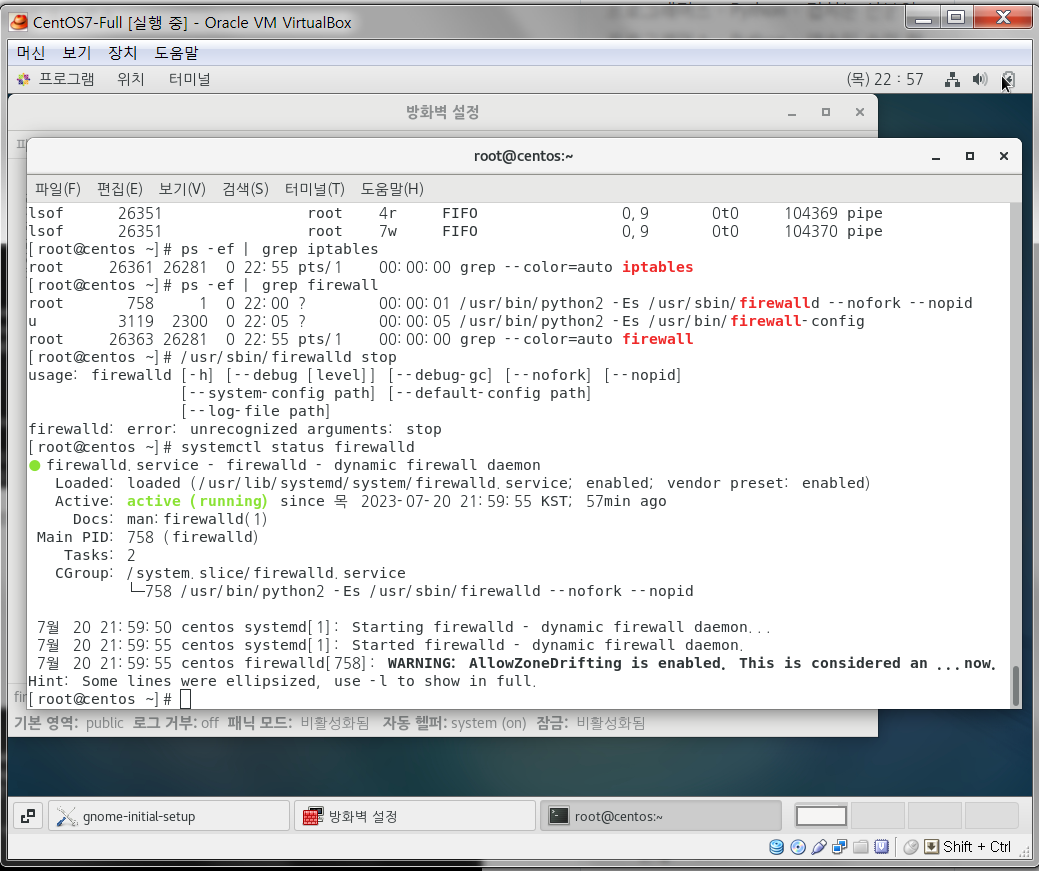Click the mouse integration indicator icon
This screenshot has height=871, width=1039.
[x=911, y=846]
